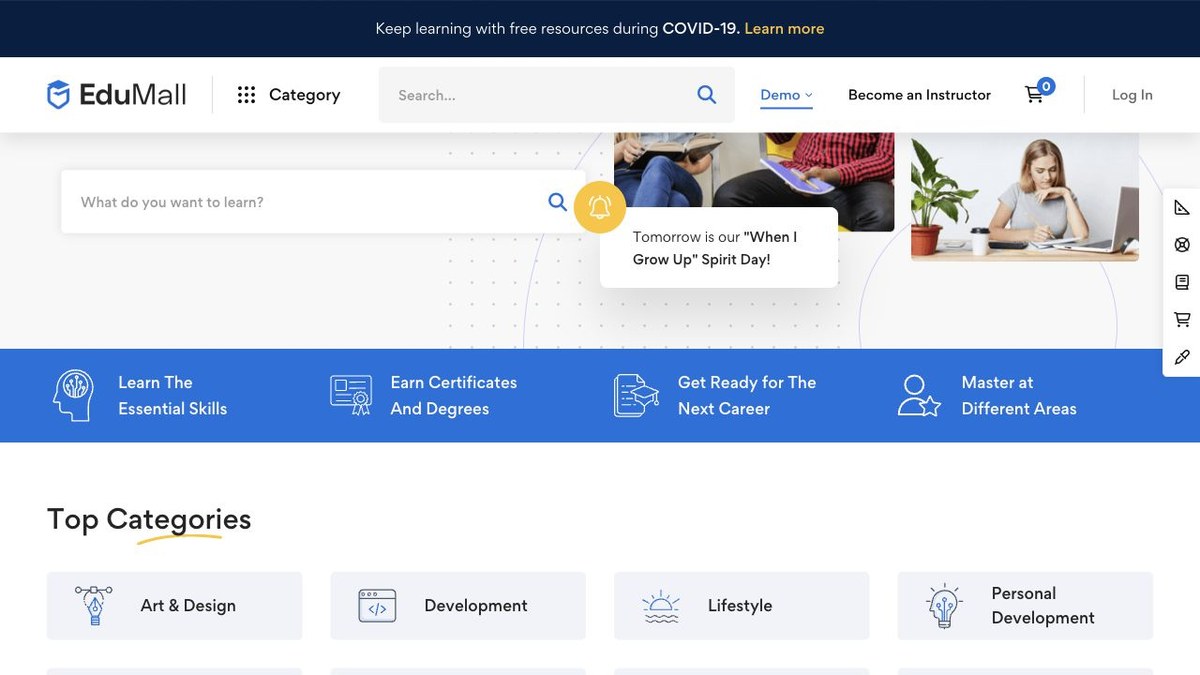Click the EduMall brand name text

coord(132,95)
